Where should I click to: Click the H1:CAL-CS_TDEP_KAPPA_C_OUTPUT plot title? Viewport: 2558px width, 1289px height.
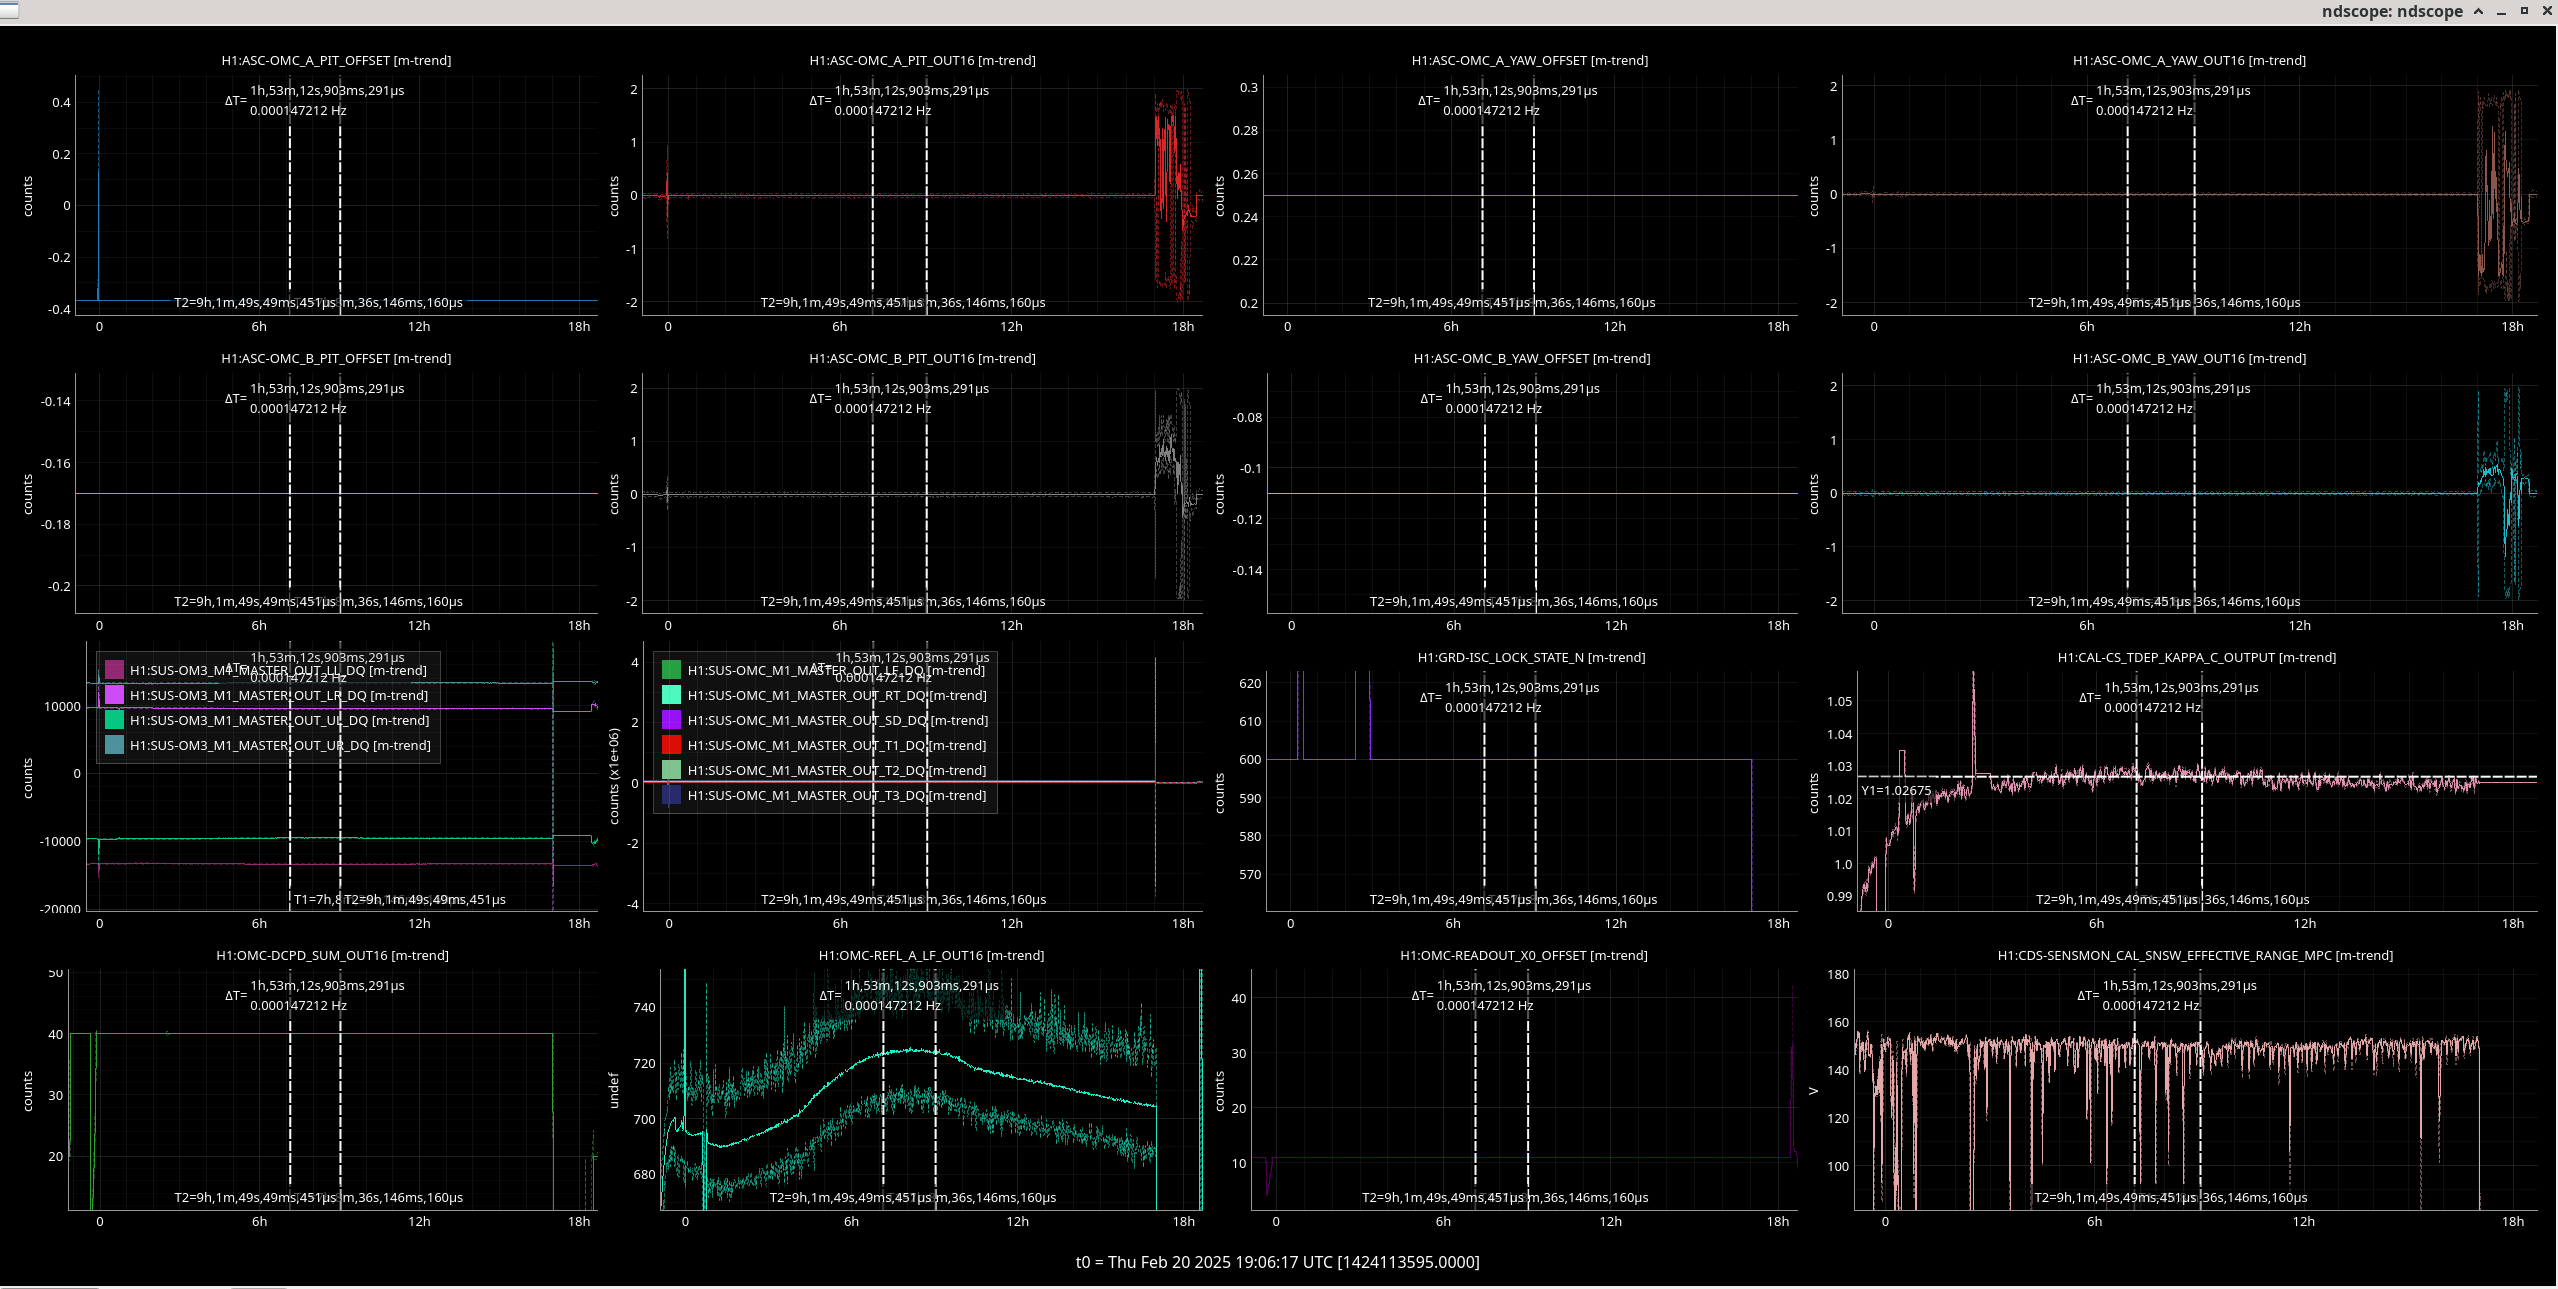(2197, 657)
